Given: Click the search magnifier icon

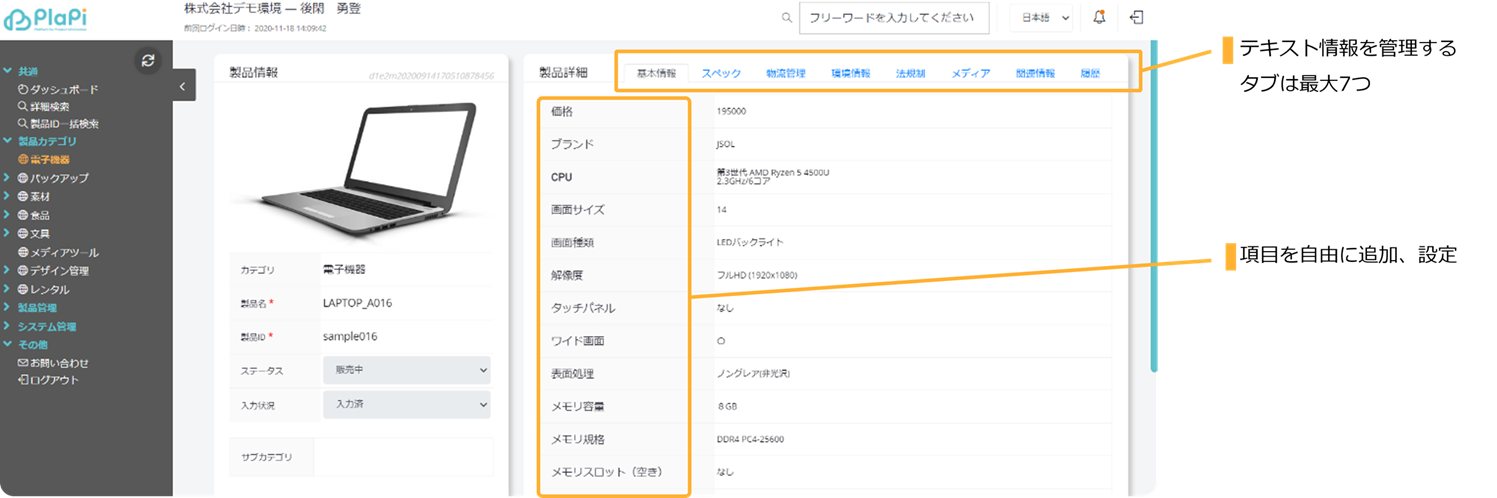Looking at the screenshot, I should (787, 18).
